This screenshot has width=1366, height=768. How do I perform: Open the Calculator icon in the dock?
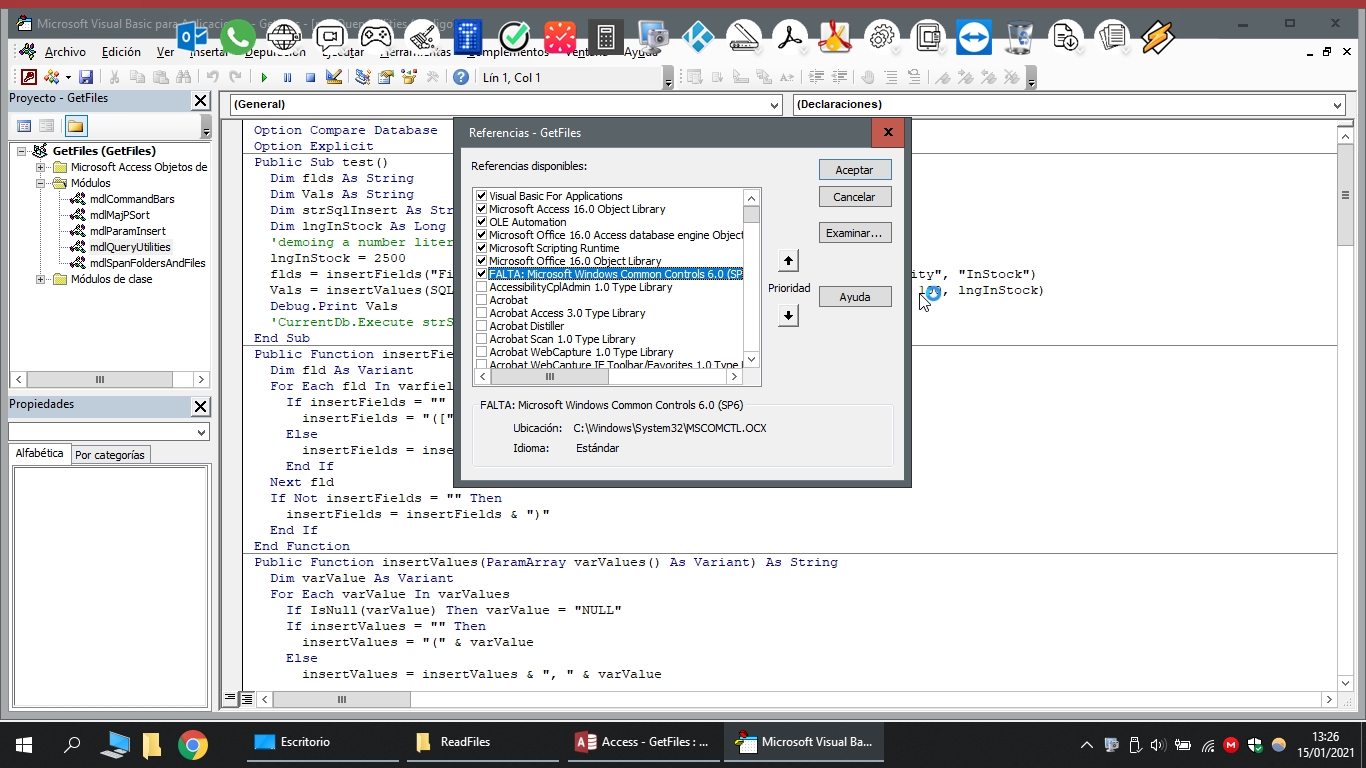[x=605, y=37]
